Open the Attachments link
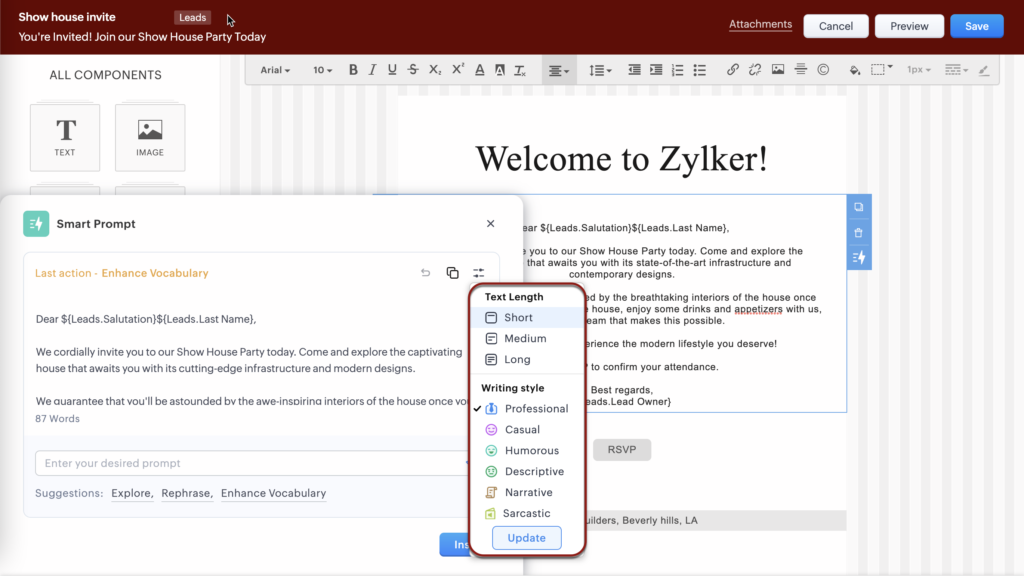Image resolution: width=1024 pixels, height=576 pixels. point(760,25)
